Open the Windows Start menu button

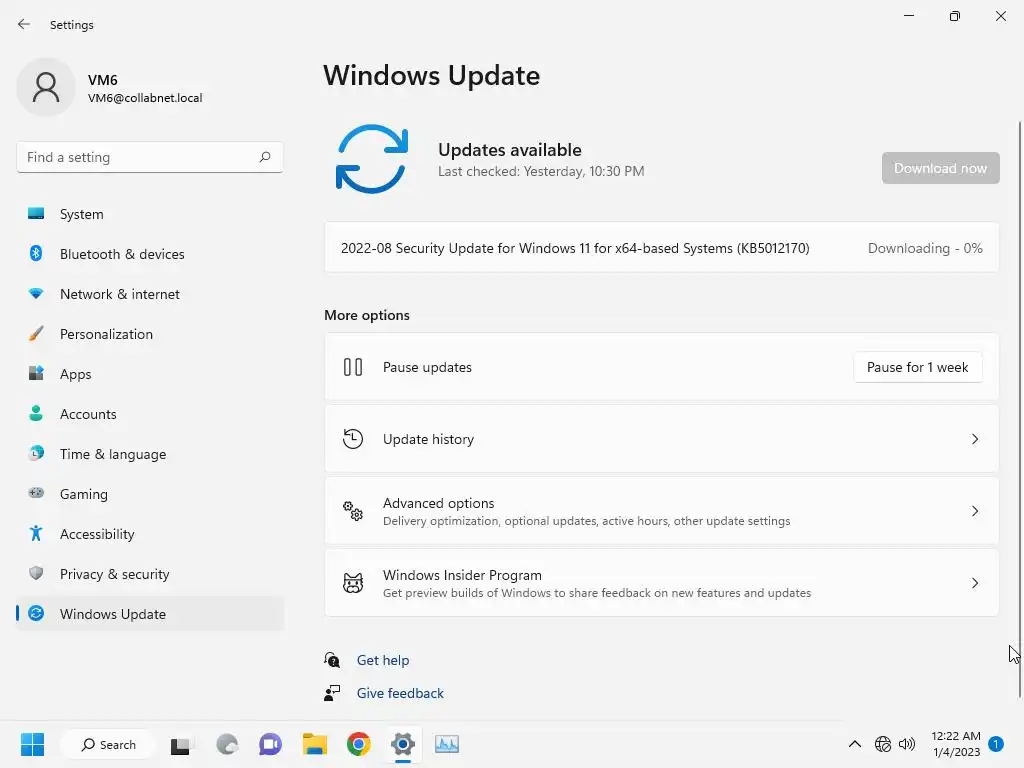point(32,744)
